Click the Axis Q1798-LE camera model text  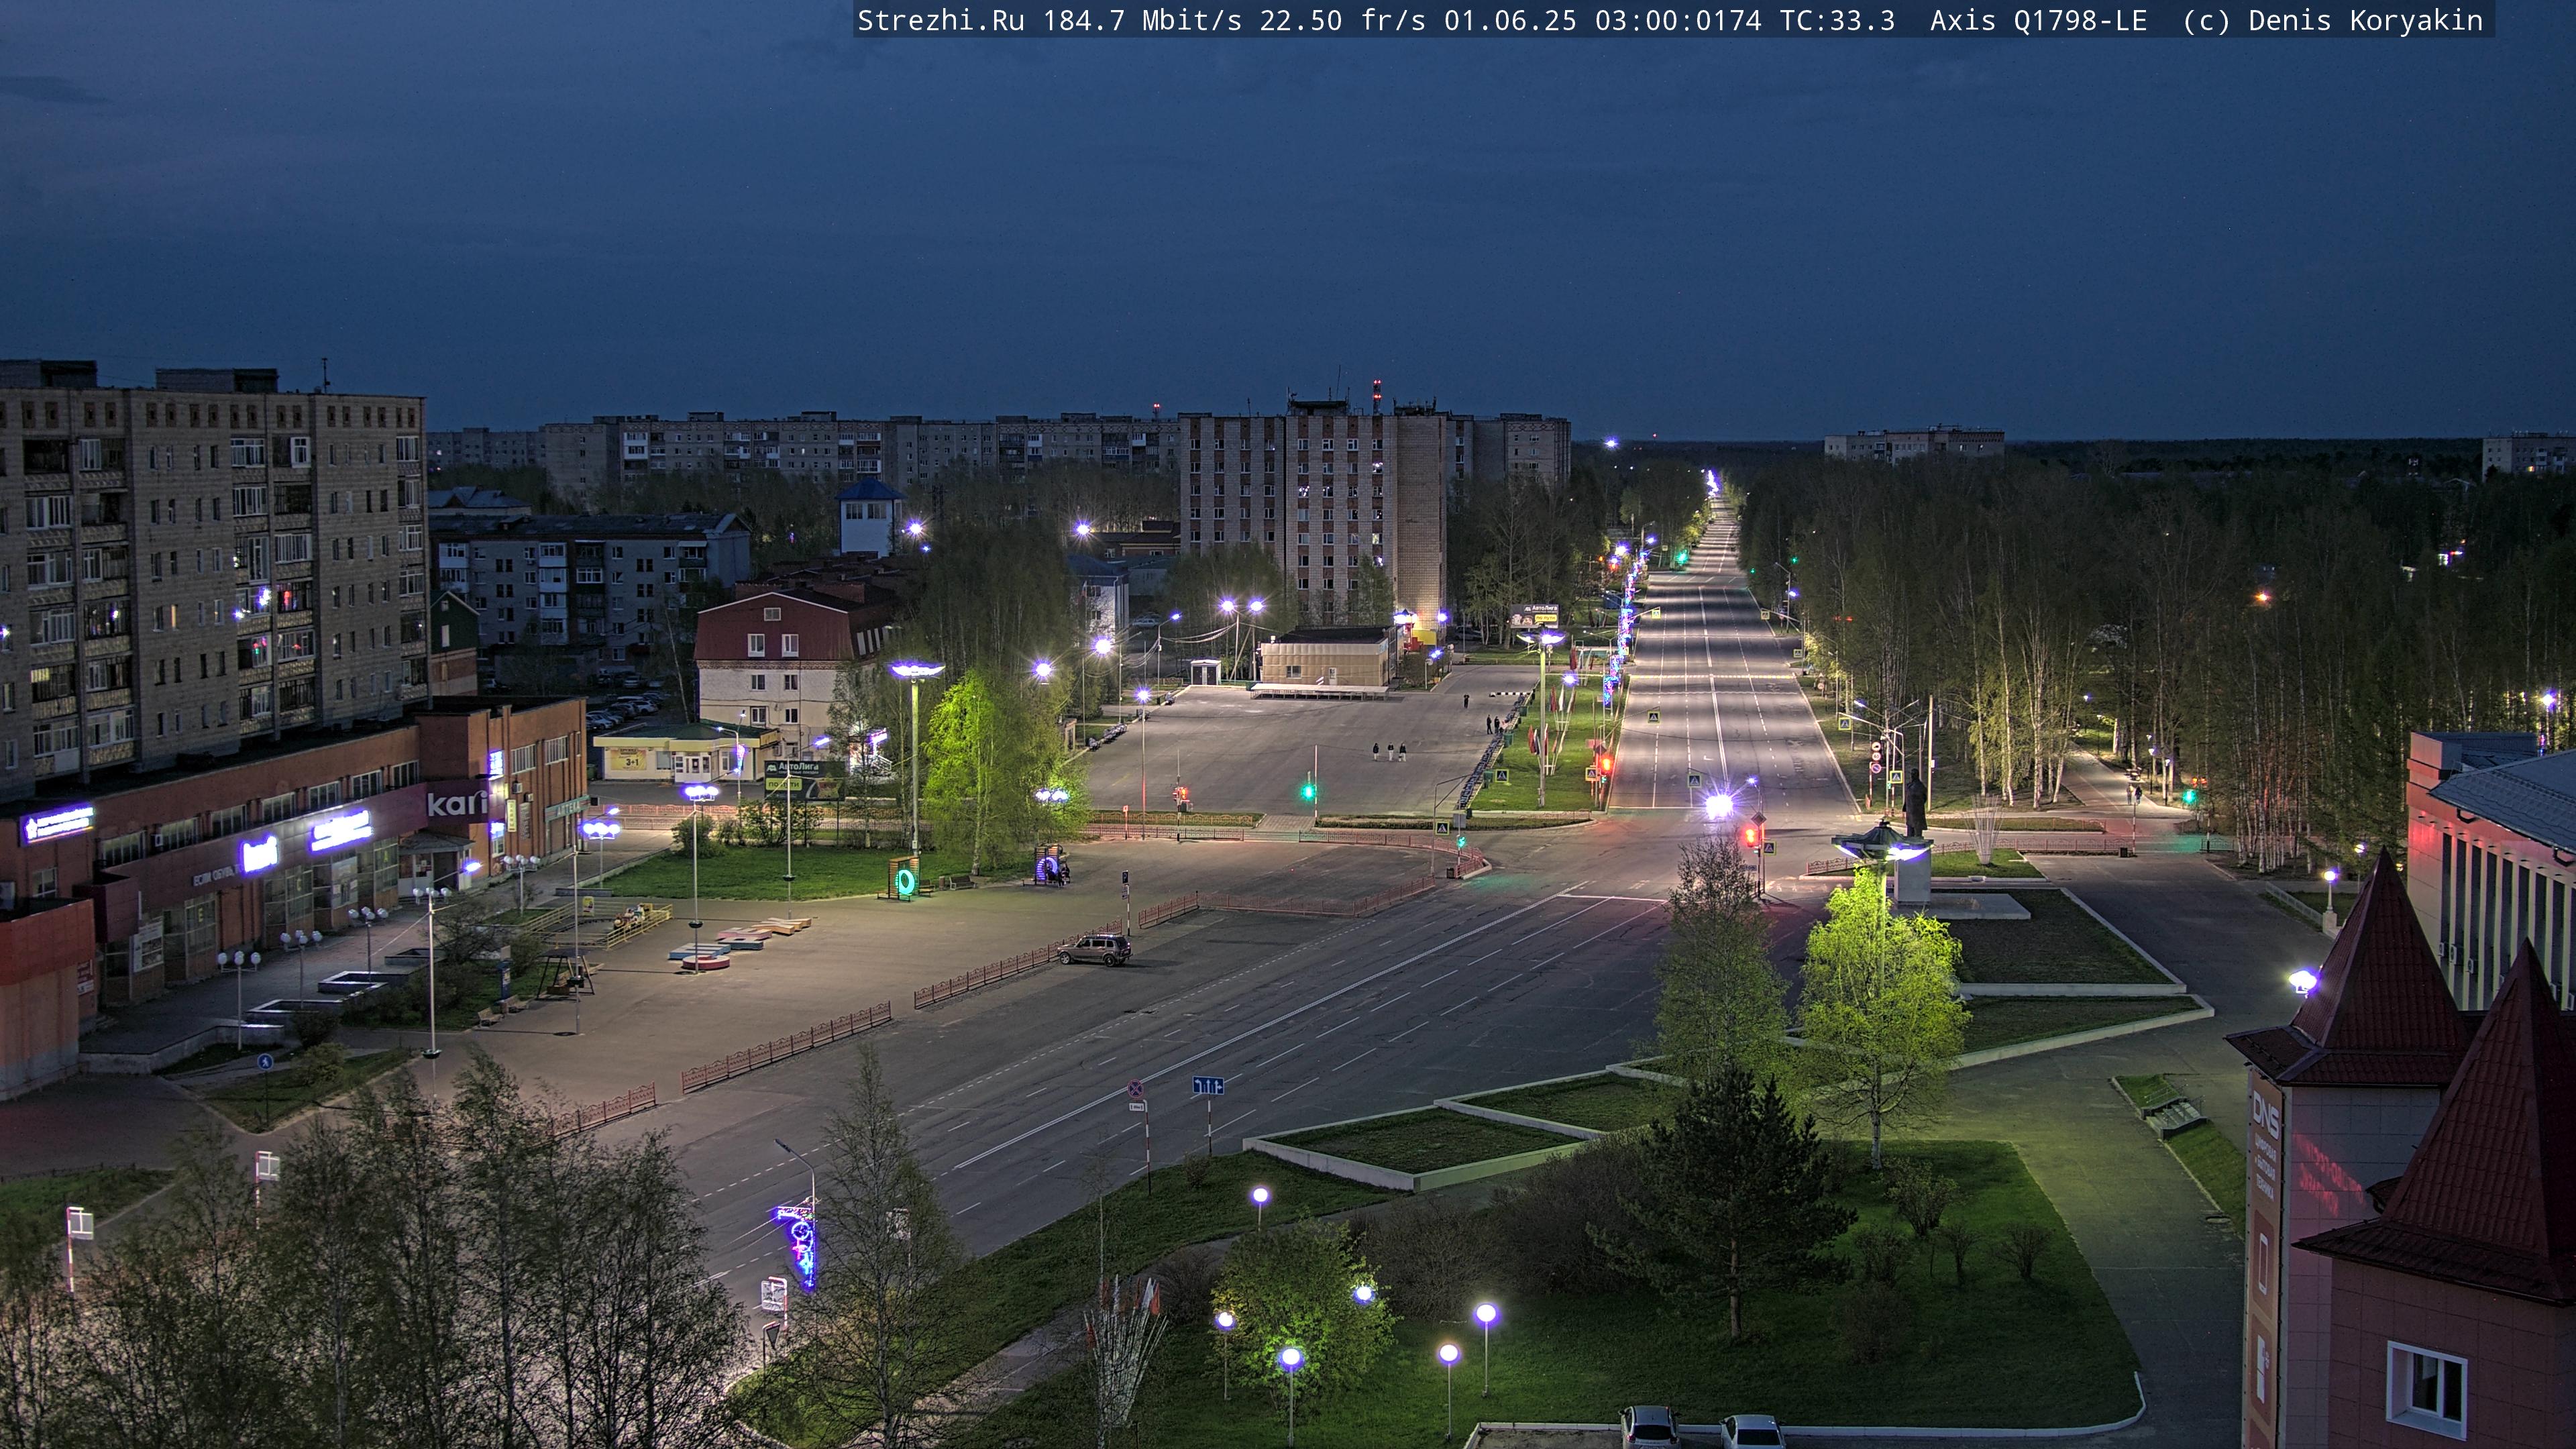click(2038, 21)
